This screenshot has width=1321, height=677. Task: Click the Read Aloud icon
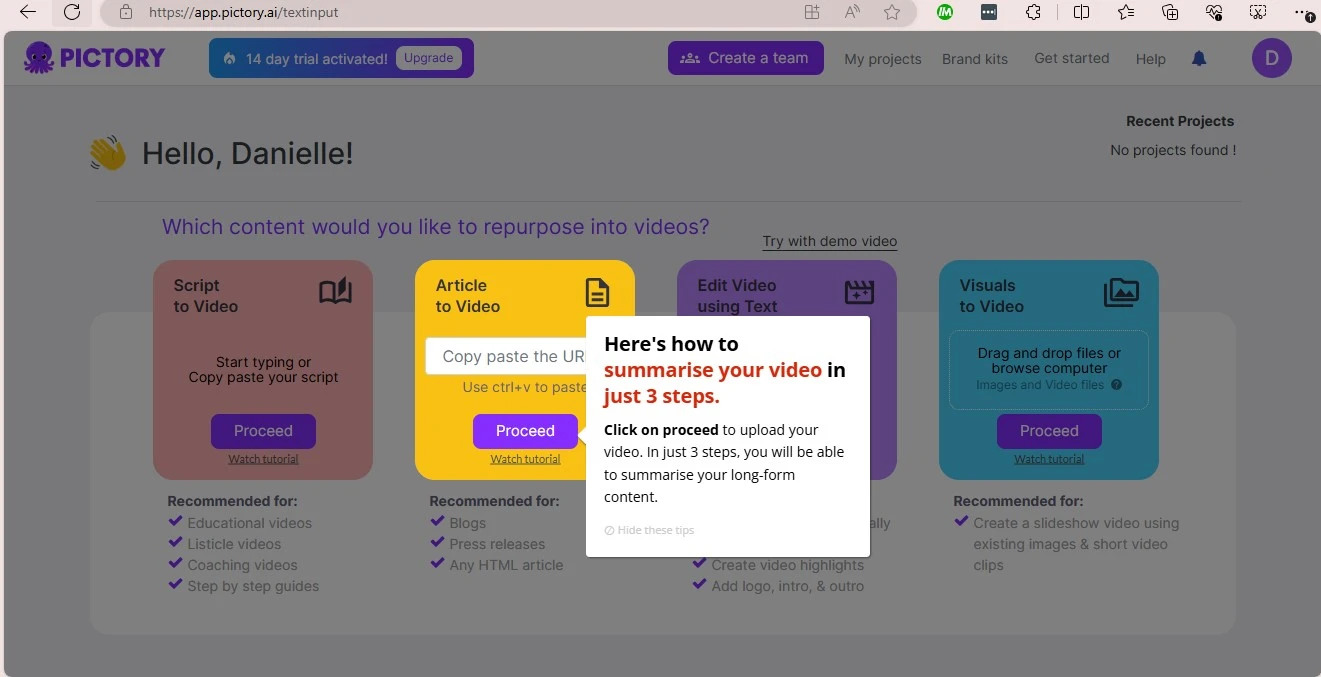click(852, 13)
